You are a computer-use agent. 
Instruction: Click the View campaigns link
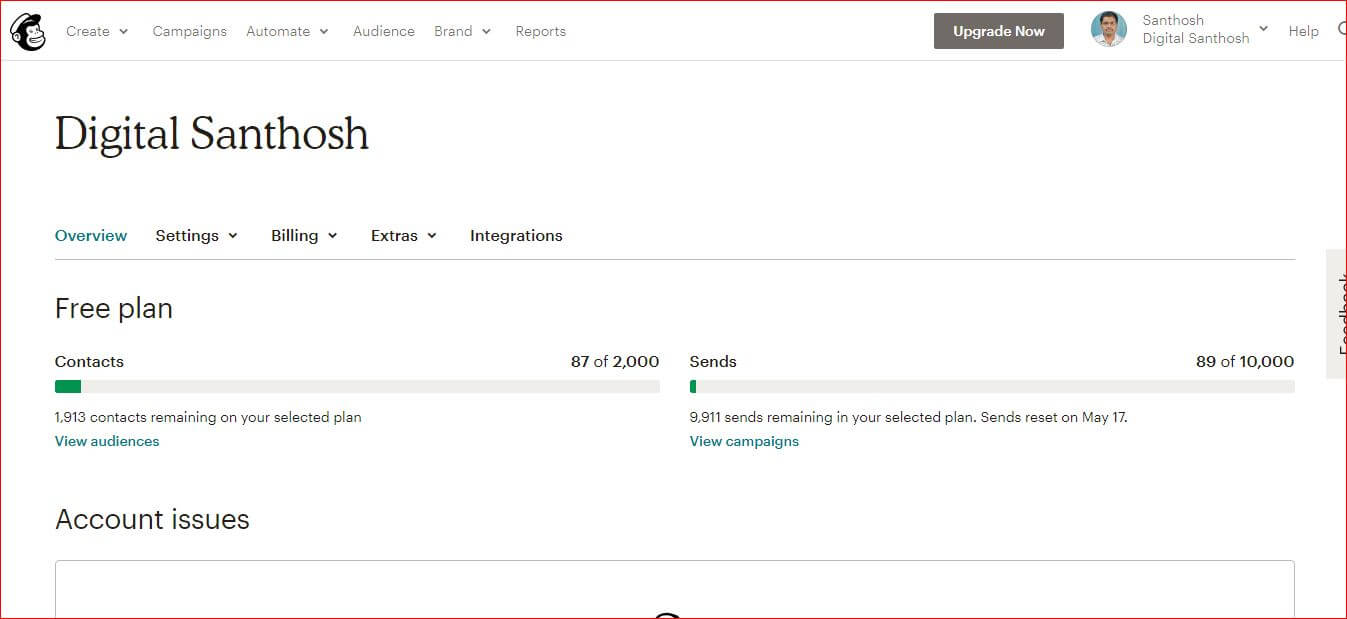[744, 441]
